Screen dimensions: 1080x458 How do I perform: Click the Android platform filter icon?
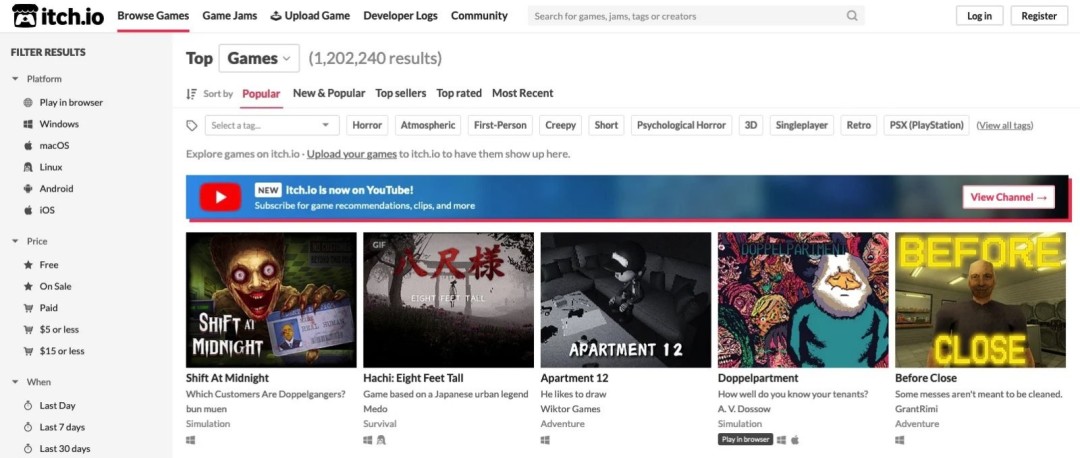click(28, 189)
